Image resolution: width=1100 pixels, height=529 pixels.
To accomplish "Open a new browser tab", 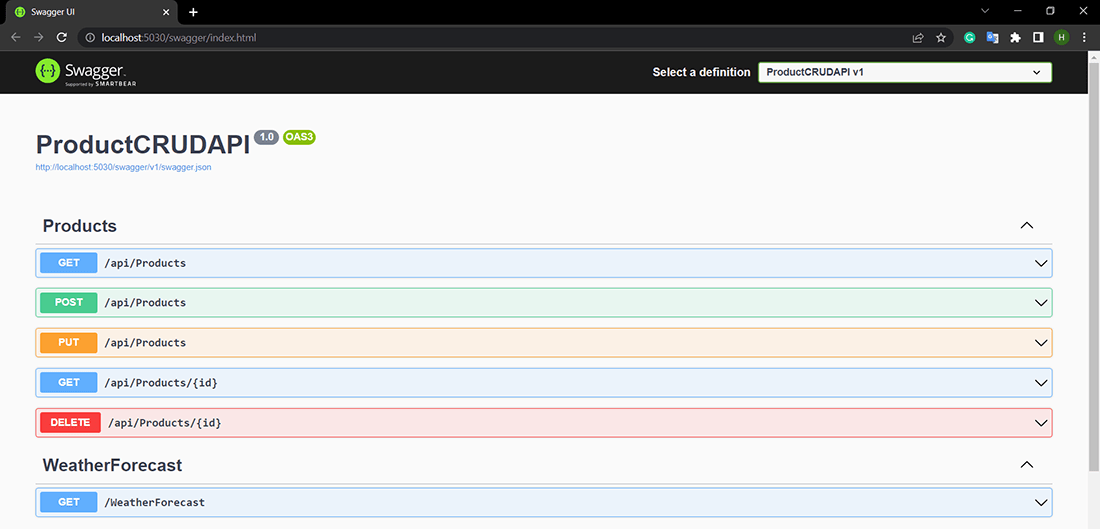I will 194,12.
